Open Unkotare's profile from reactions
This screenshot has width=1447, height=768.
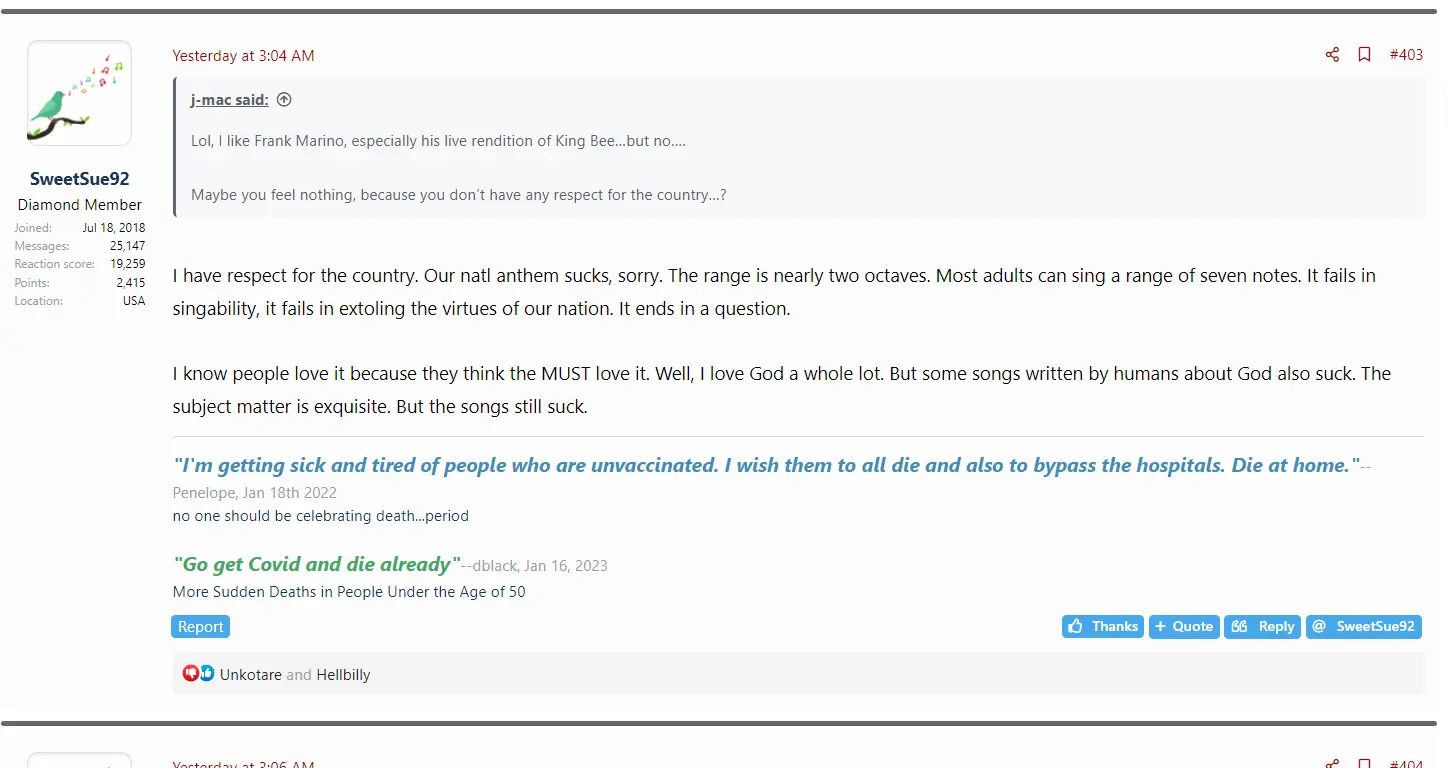250,675
